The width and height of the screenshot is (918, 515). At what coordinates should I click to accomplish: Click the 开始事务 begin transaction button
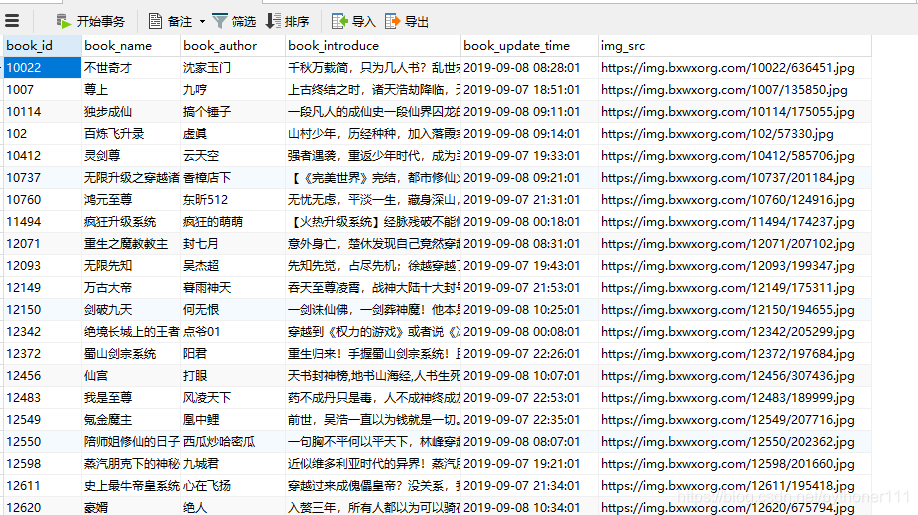91,22
